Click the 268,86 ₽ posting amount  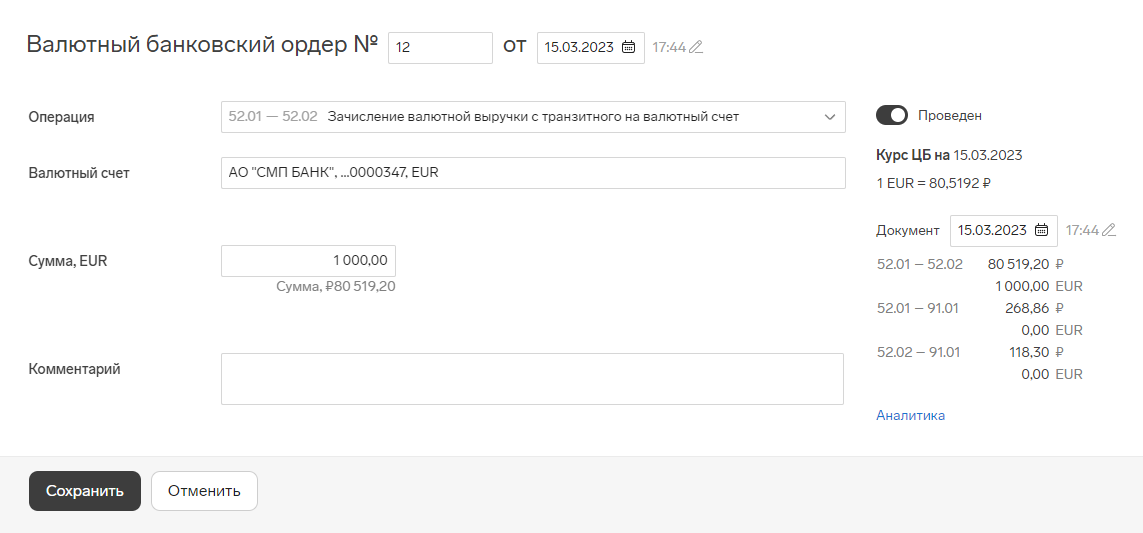pos(1034,308)
